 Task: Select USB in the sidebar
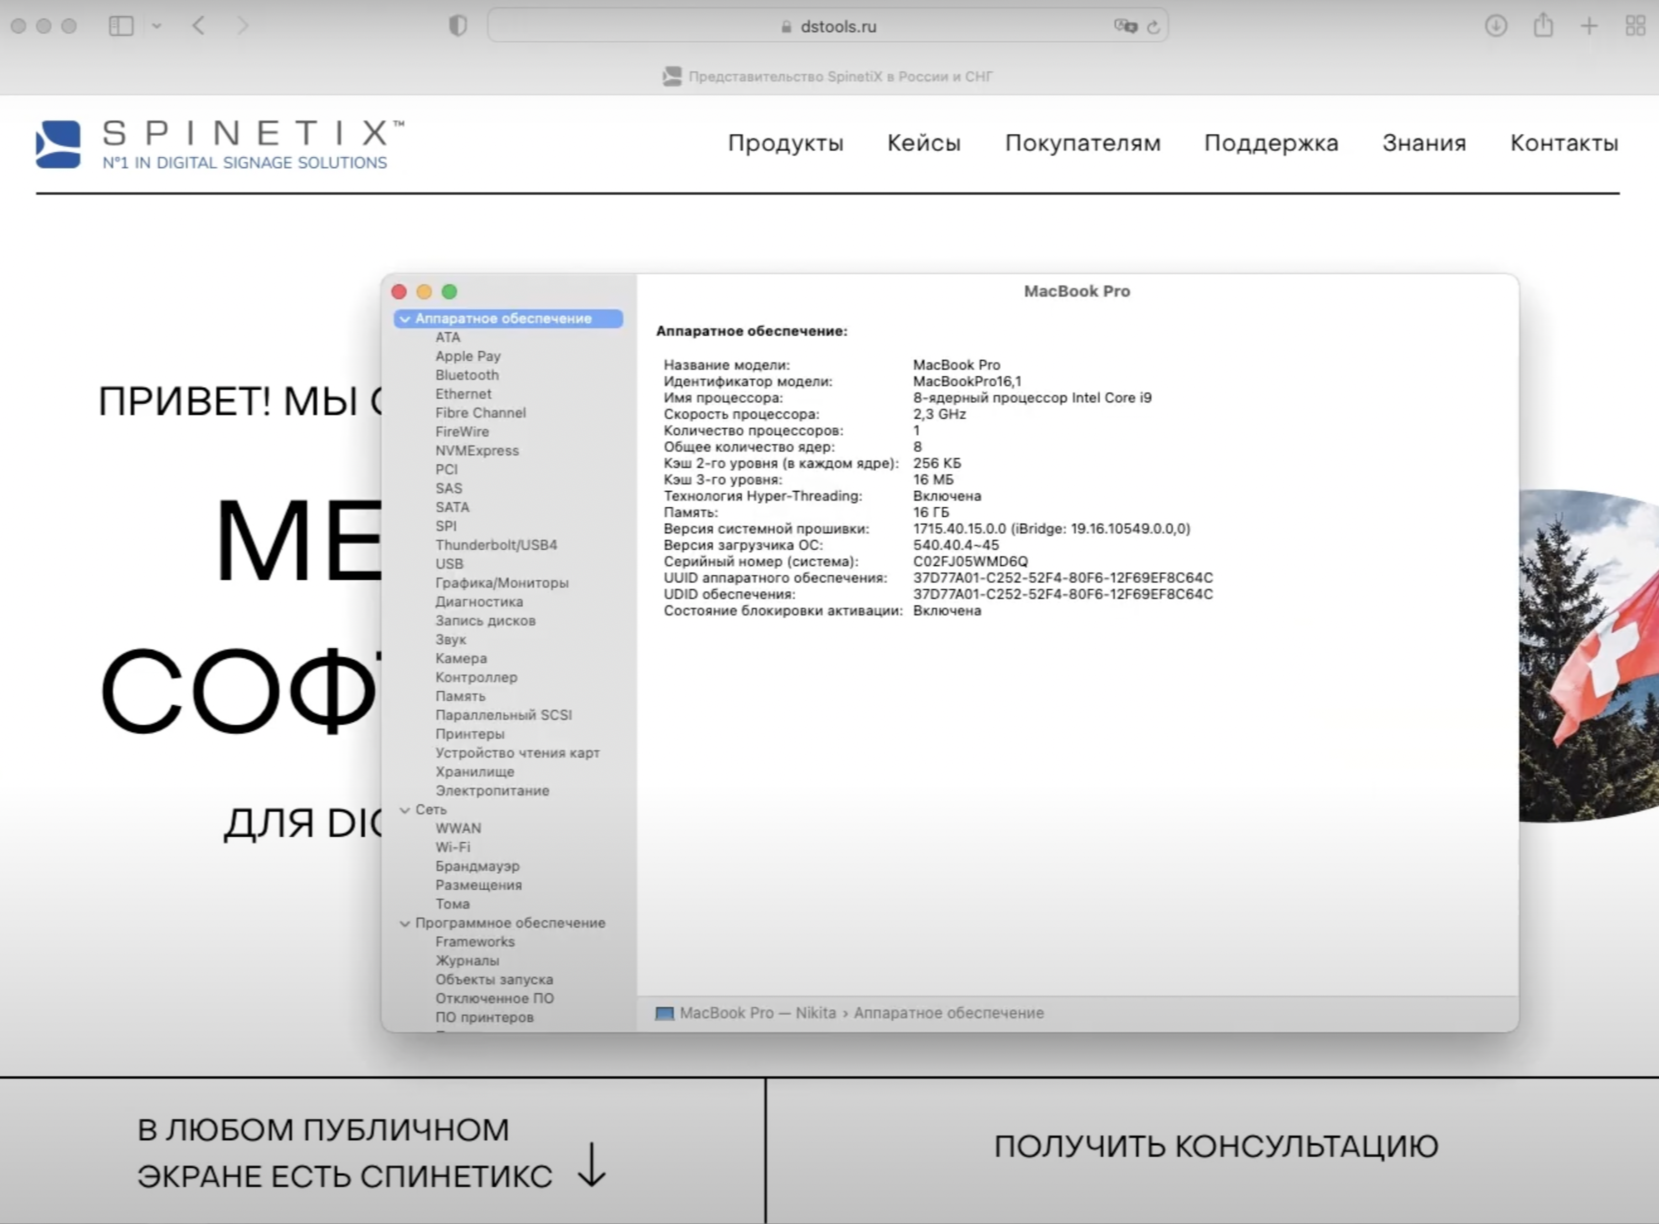point(449,564)
